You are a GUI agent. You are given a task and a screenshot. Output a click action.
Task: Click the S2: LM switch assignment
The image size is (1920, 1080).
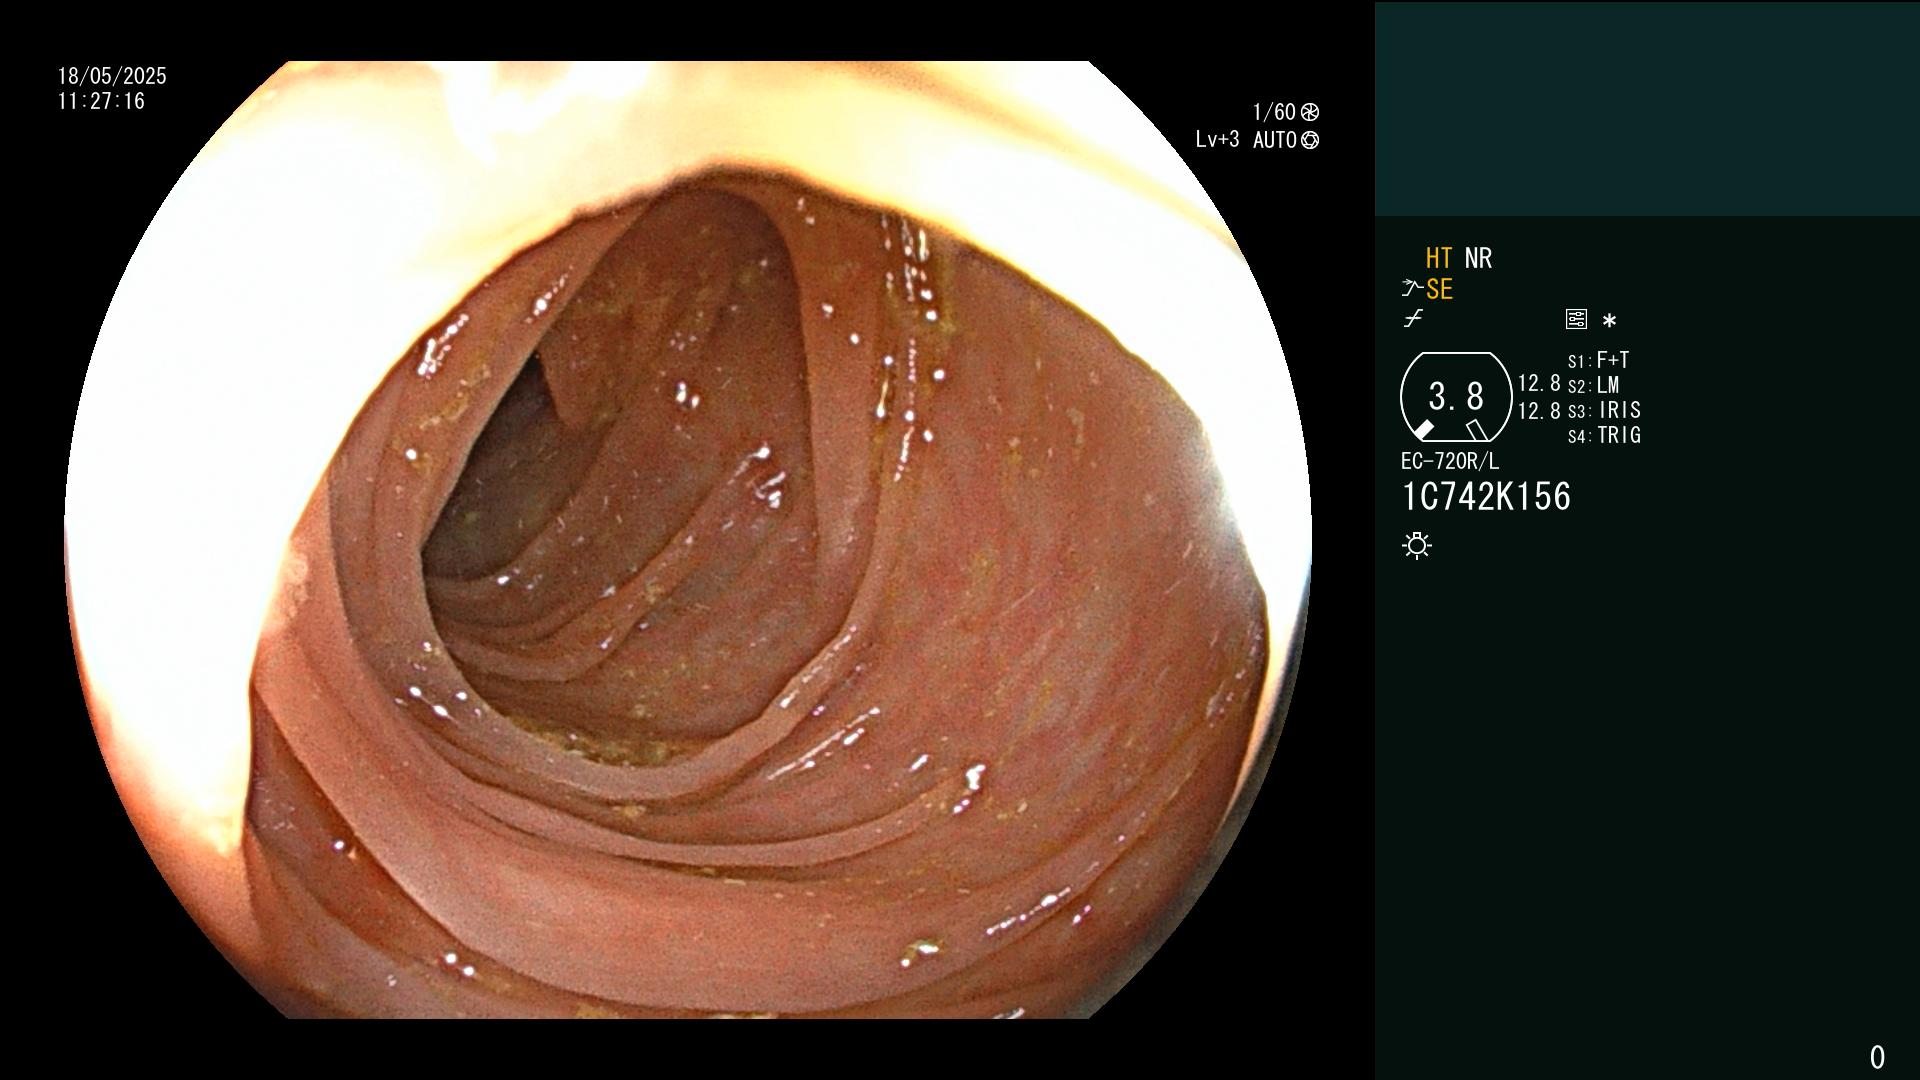click(x=1594, y=385)
